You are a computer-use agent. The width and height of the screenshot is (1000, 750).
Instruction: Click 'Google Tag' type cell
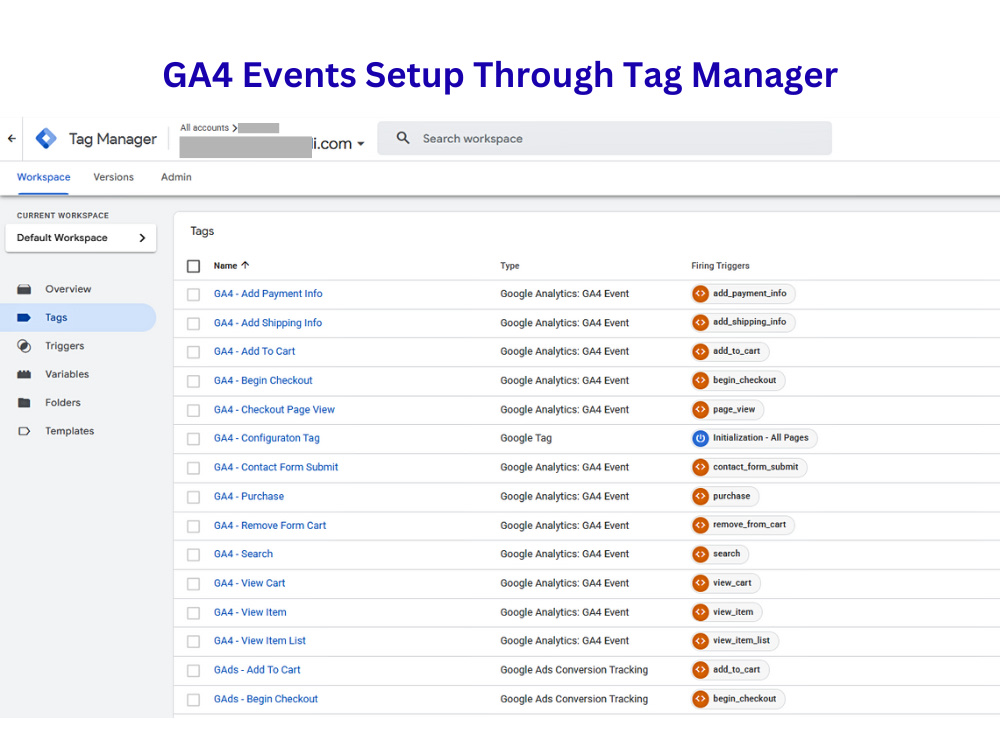coord(526,438)
